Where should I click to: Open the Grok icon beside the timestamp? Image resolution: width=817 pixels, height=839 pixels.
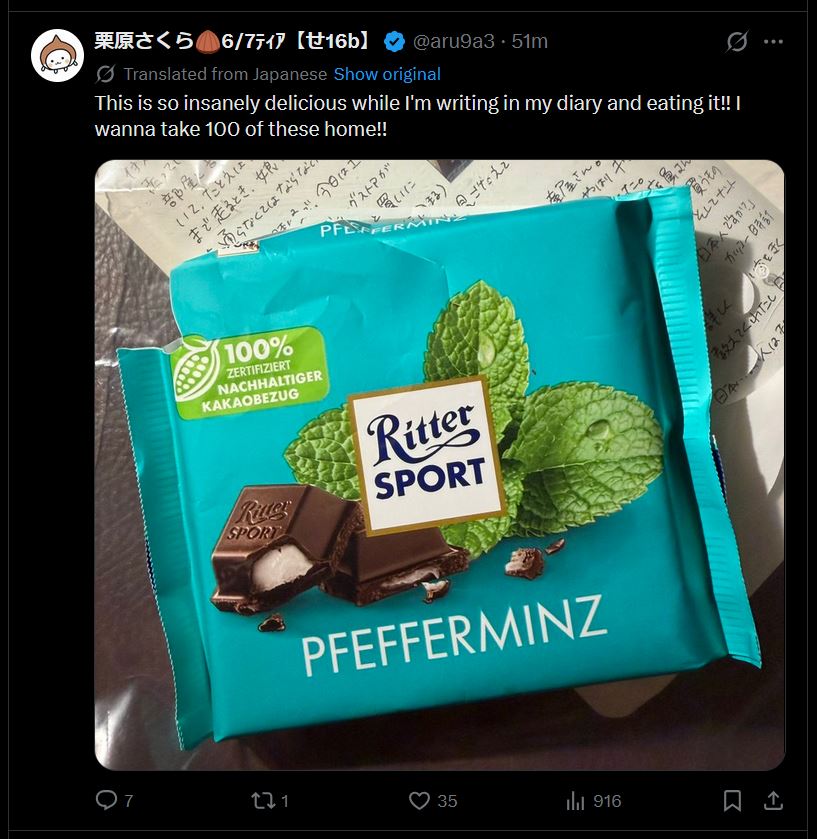click(x=737, y=41)
